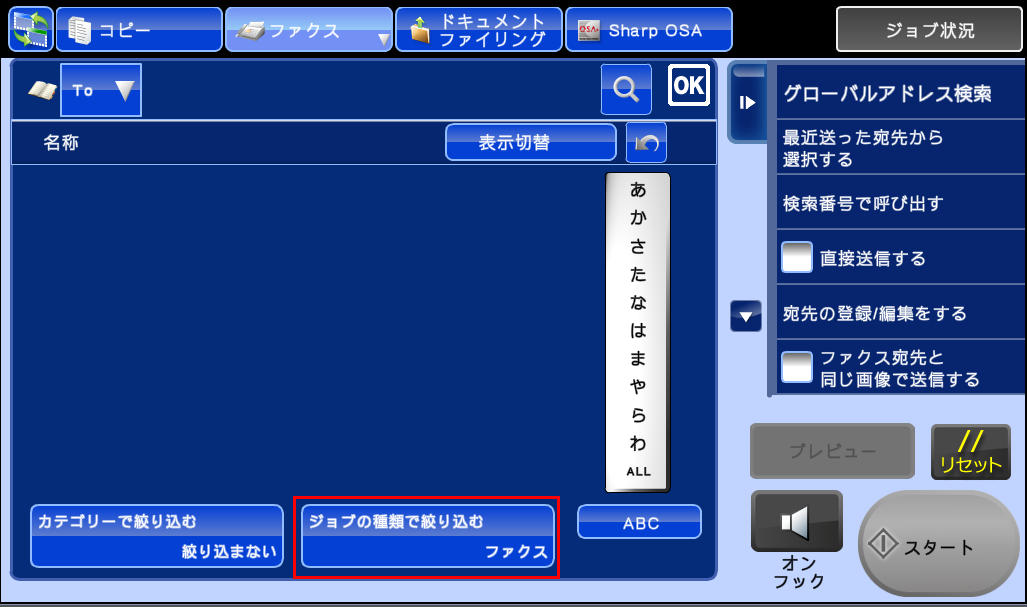Switch to the コピー mode tab

click(139, 30)
